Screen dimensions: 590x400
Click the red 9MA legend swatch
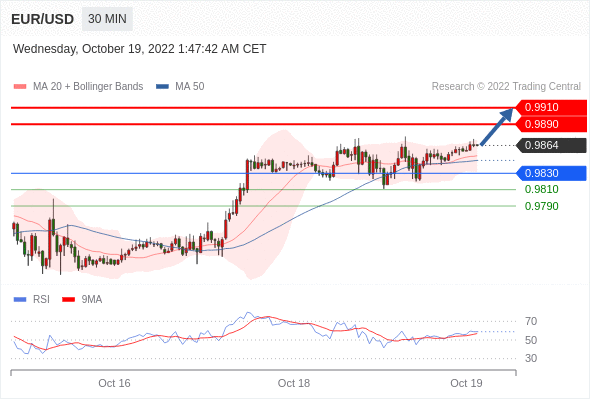(68, 300)
